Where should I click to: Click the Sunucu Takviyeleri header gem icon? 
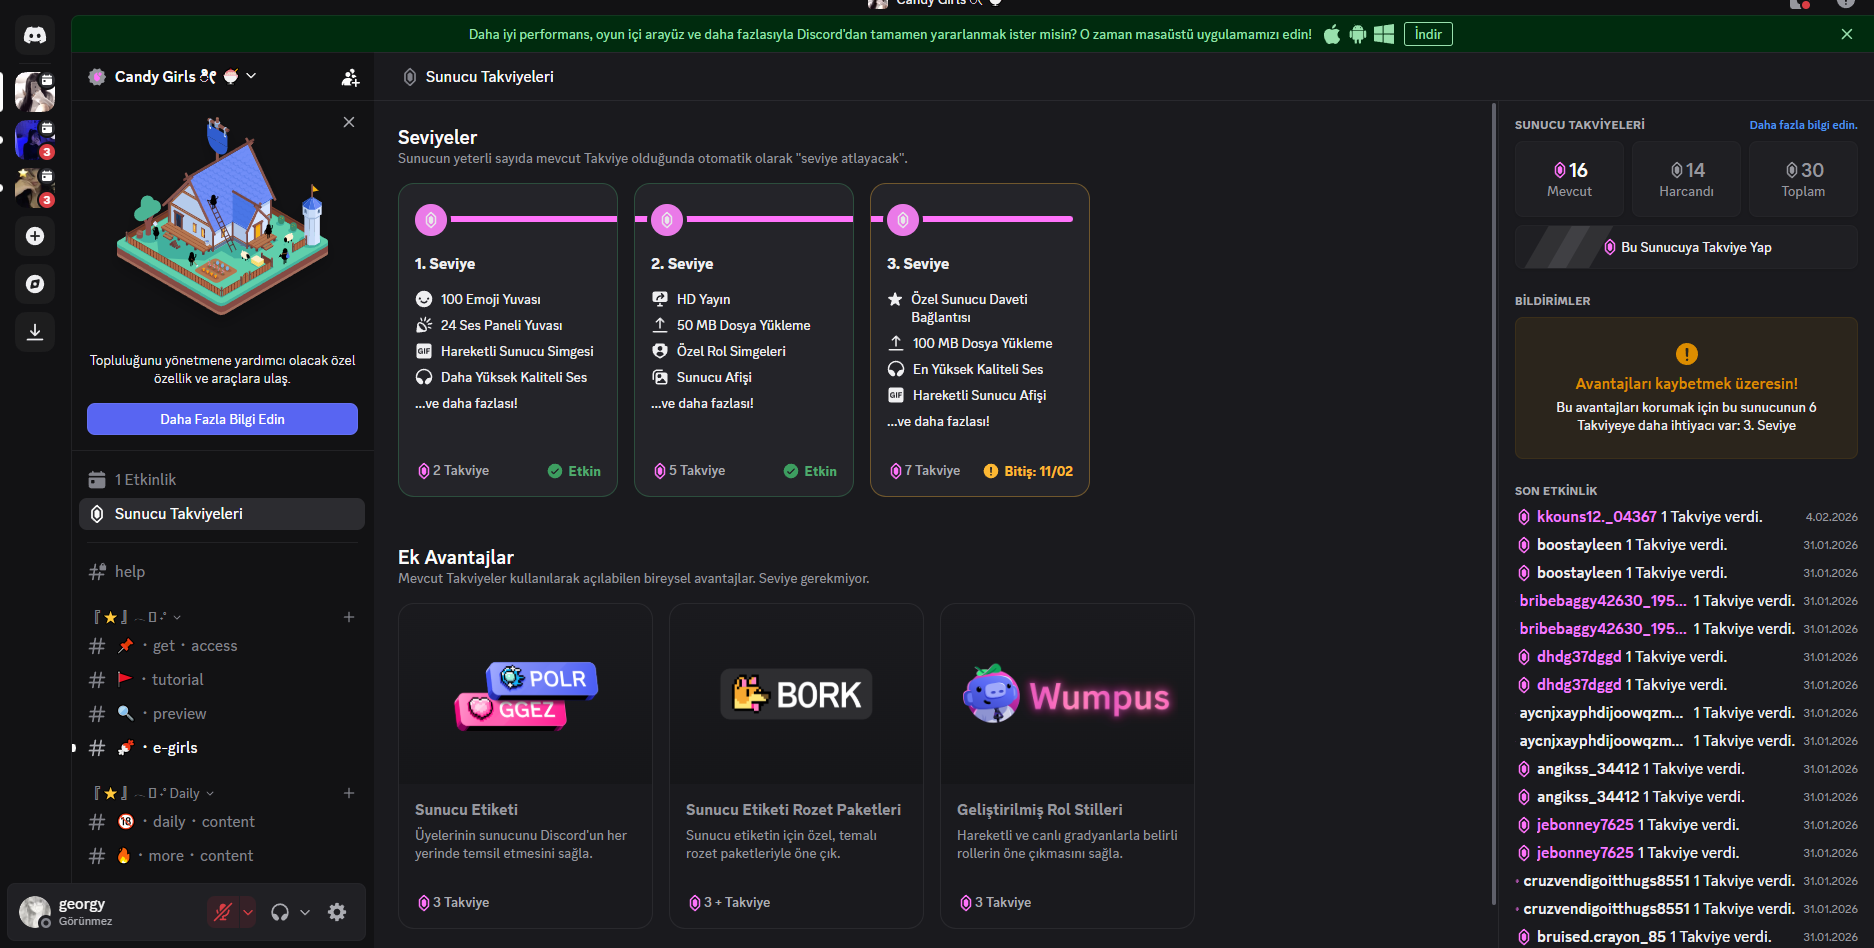coord(409,77)
